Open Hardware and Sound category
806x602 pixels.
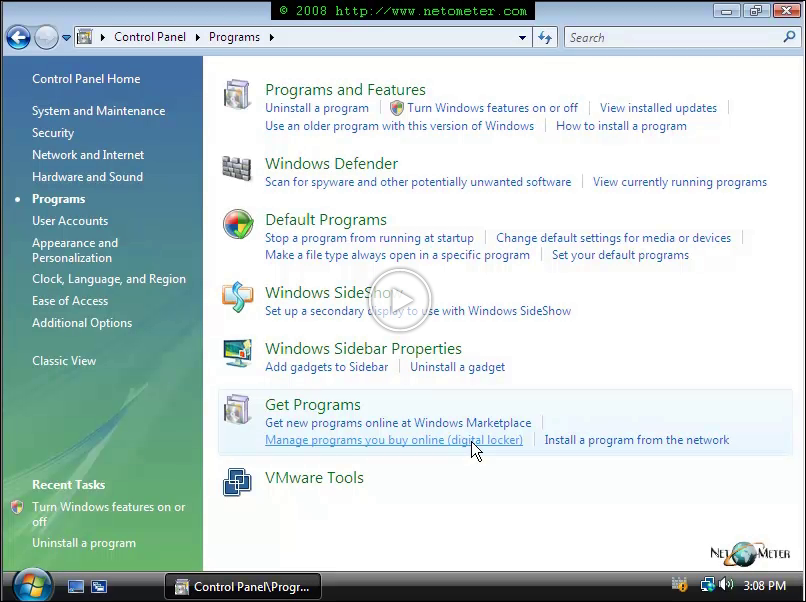(x=87, y=177)
